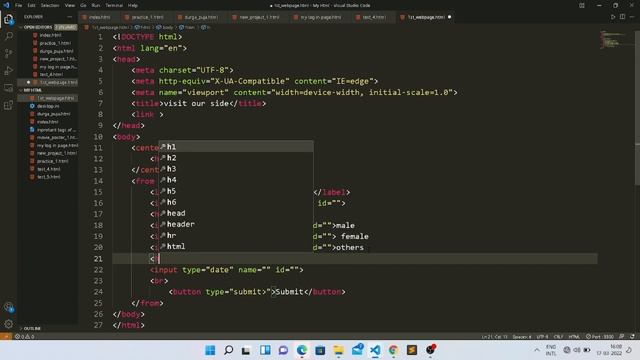Select h2 autocomplete suggestion
The image size is (640, 360).
pos(236,158)
